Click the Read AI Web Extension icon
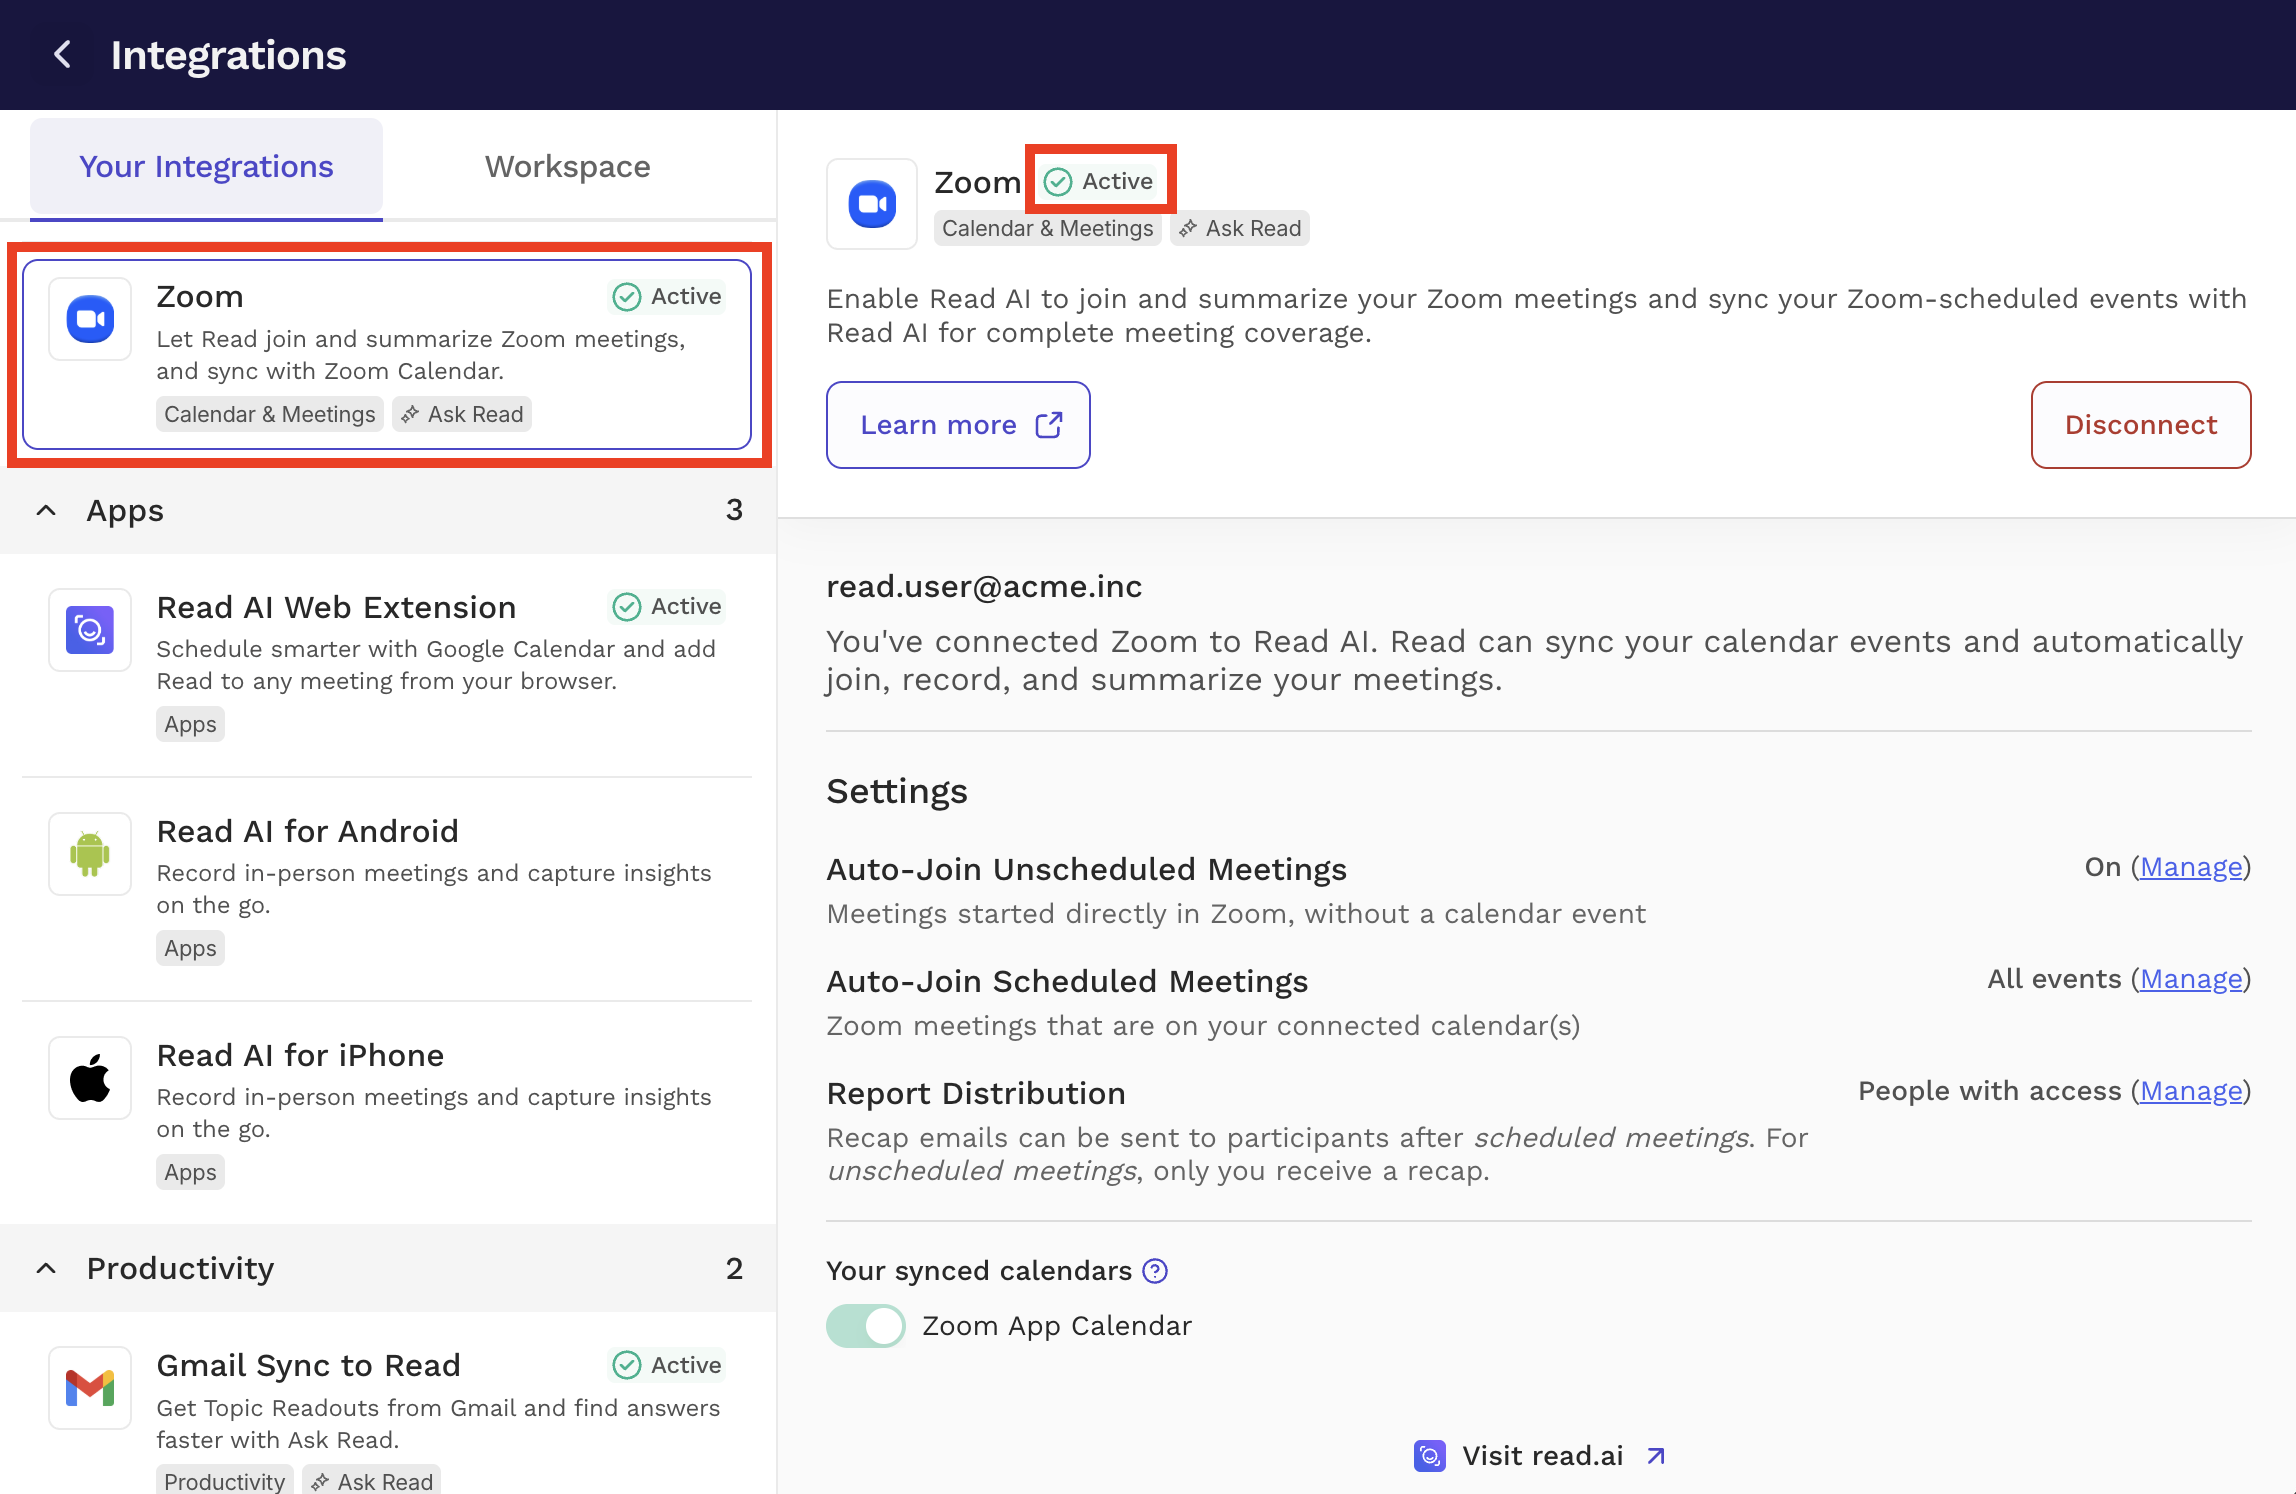This screenshot has height=1494, width=2296. point(90,630)
